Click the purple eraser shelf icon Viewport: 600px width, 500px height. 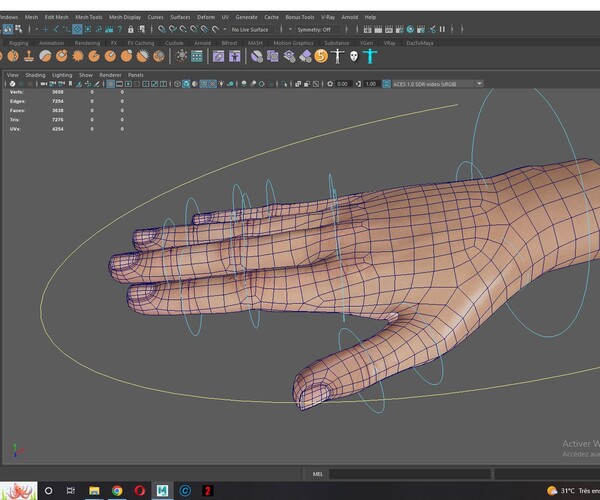point(305,56)
